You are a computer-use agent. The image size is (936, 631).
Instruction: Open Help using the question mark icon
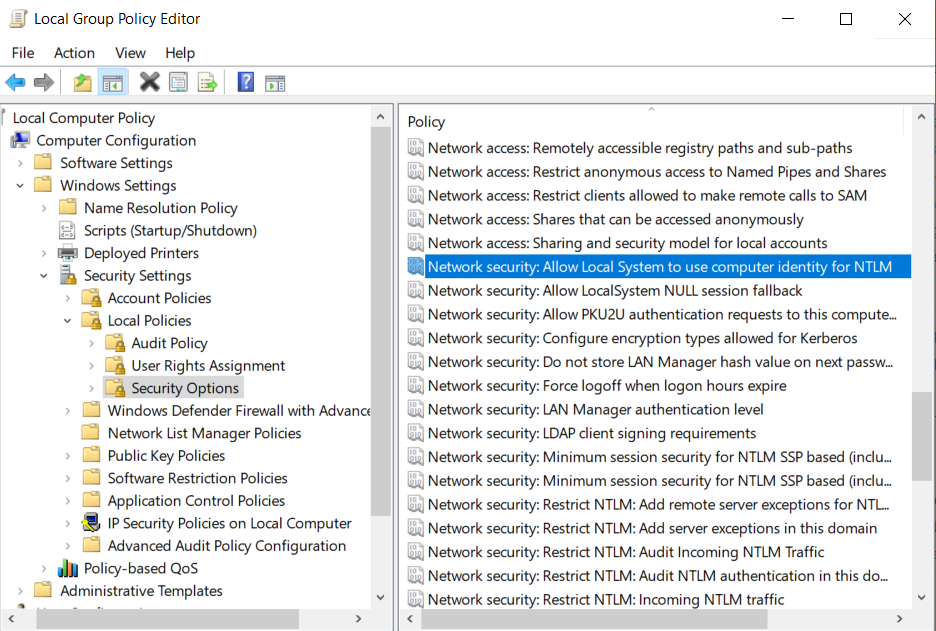pyautogui.click(x=245, y=82)
